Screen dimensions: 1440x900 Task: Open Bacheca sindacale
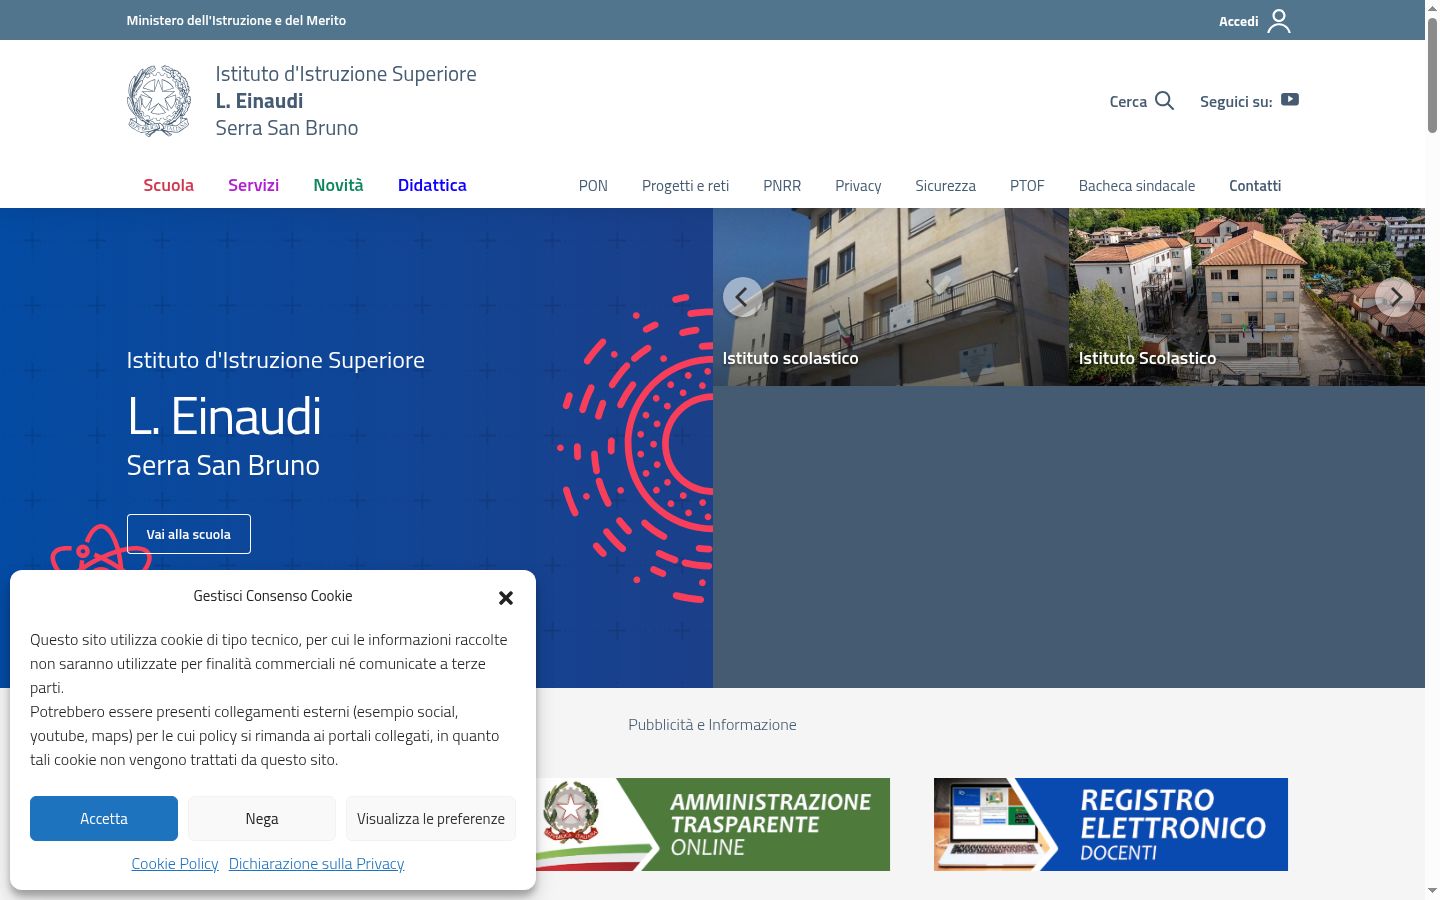pos(1137,186)
